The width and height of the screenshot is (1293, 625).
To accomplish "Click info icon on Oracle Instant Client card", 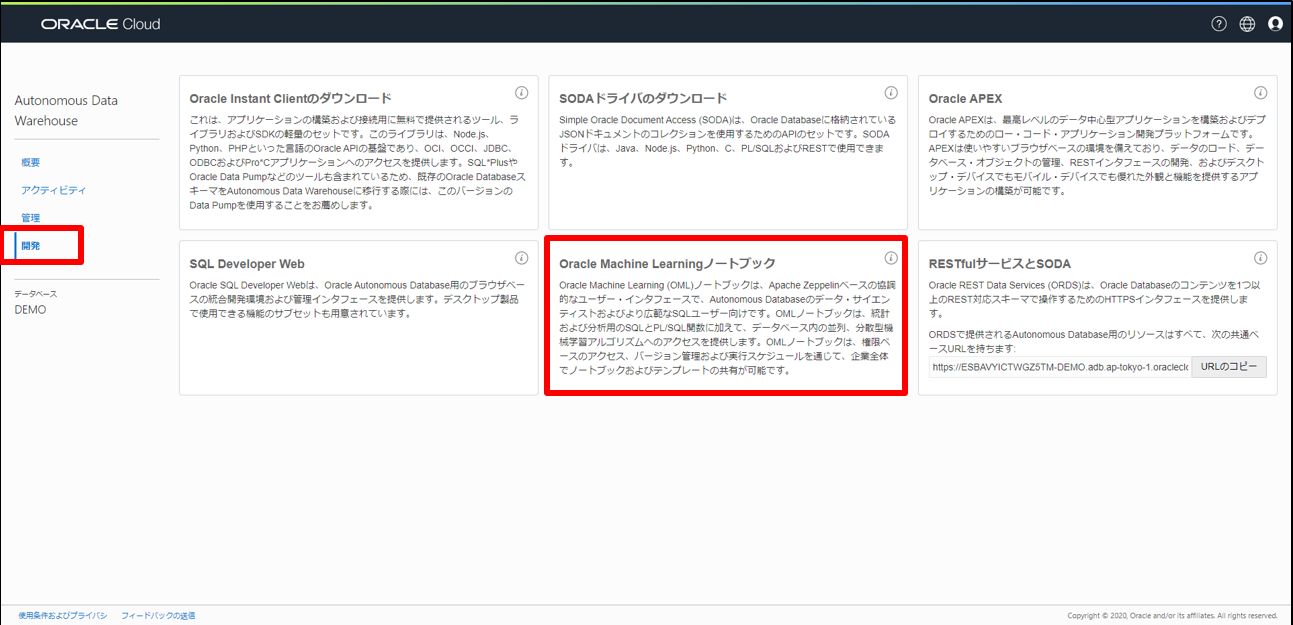I will pos(521,93).
